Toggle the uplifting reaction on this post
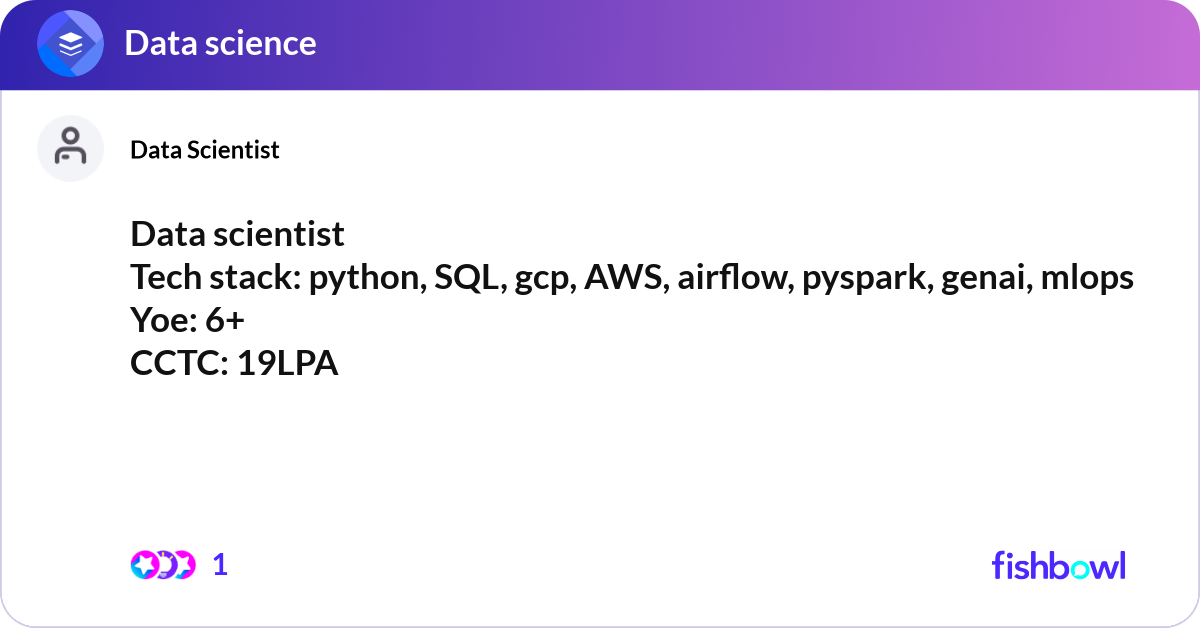This screenshot has width=1200, height=628. (185, 564)
